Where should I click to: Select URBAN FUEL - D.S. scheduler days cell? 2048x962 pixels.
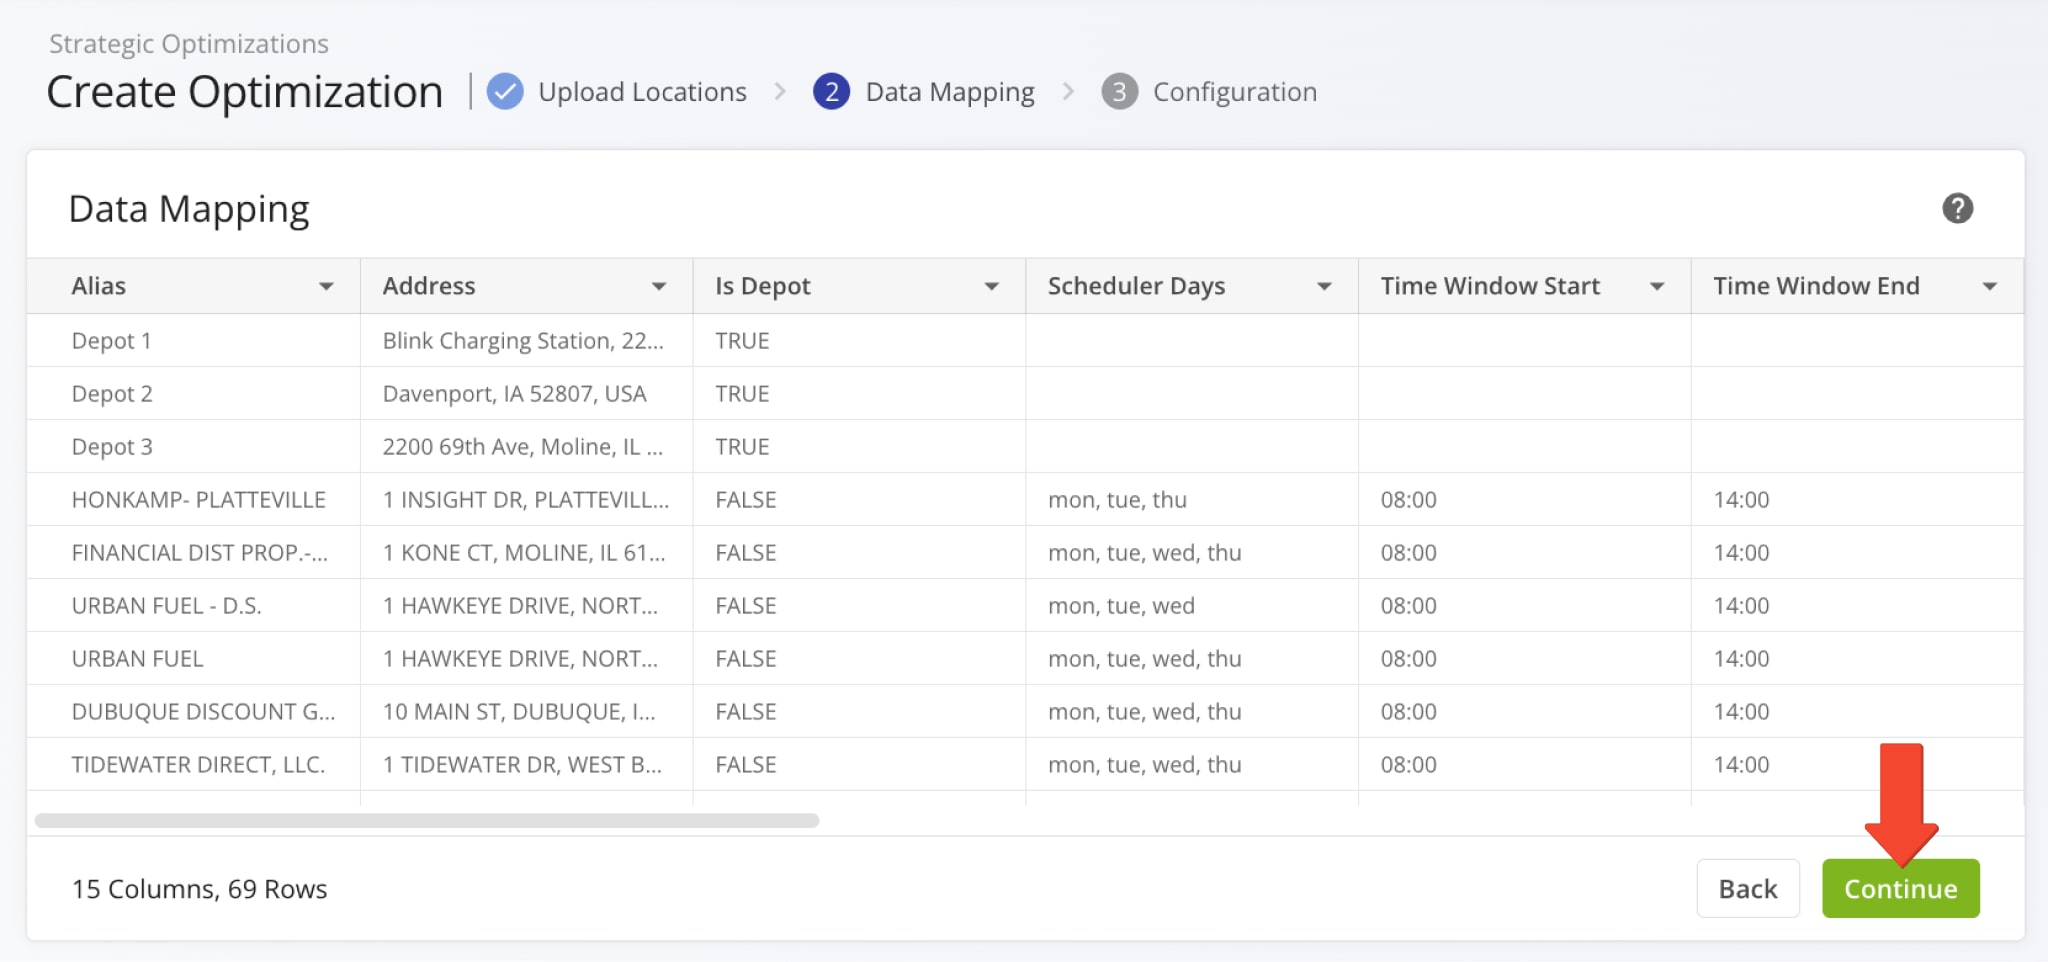click(1121, 606)
